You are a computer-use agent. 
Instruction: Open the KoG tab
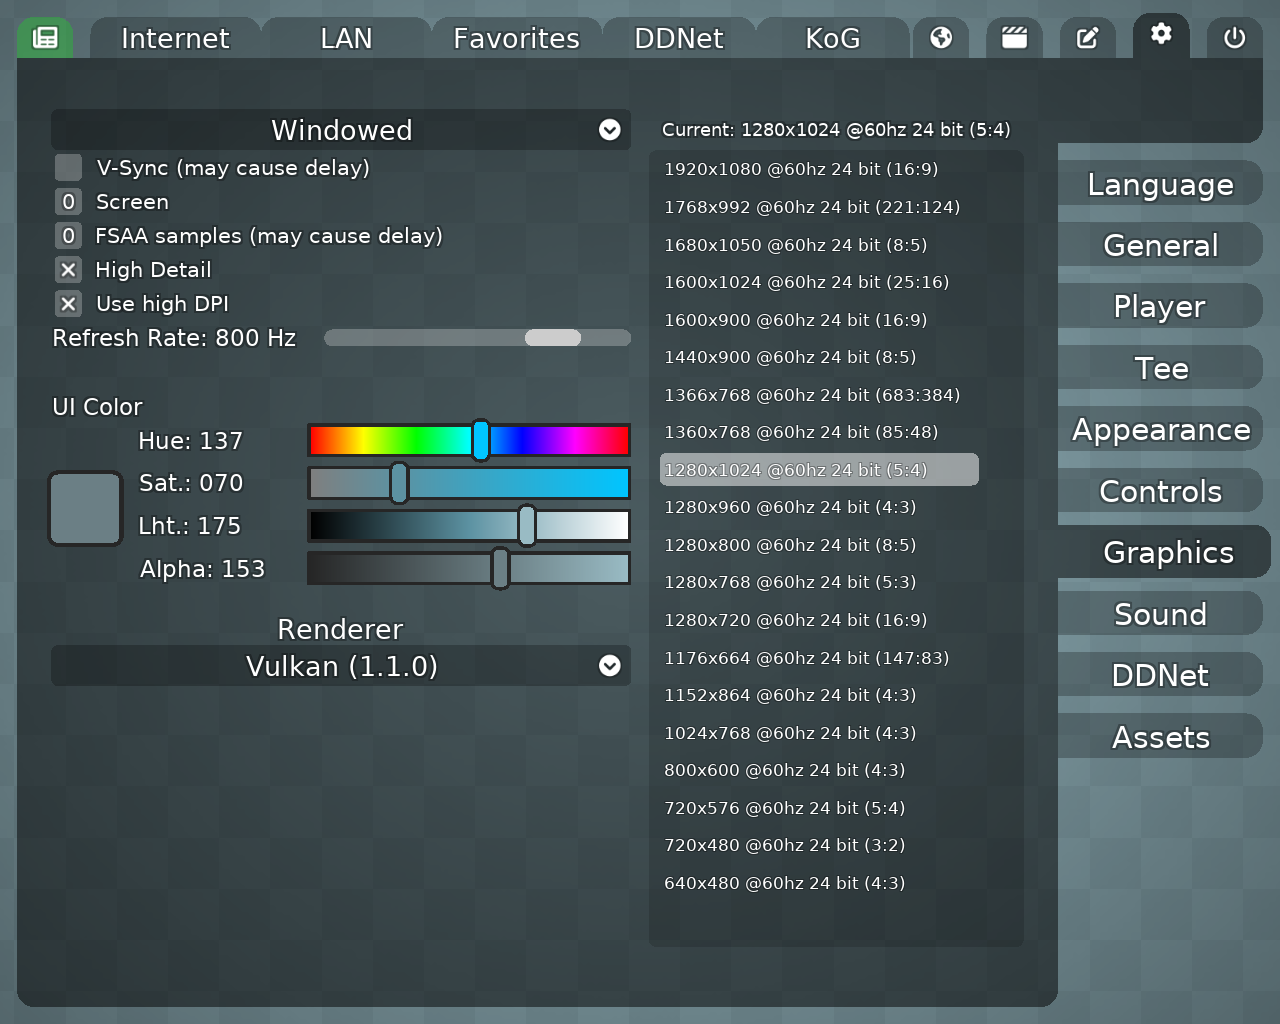[x=831, y=37]
